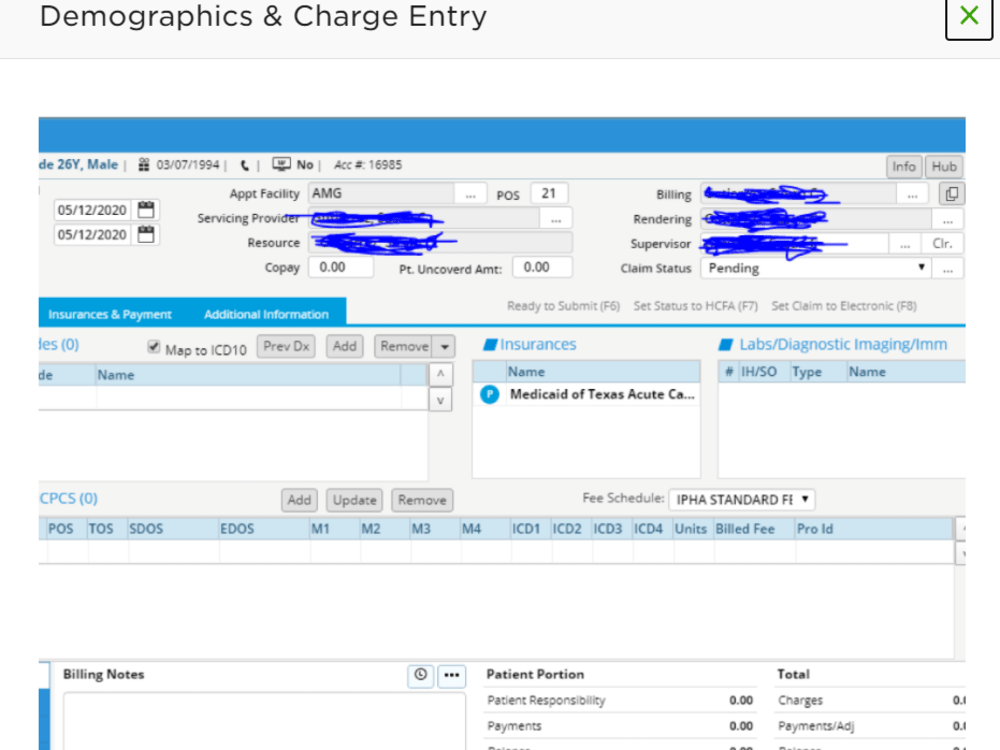Screen dimensions: 1000x750
Task: Click the POS field showing 21
Action: [549, 193]
